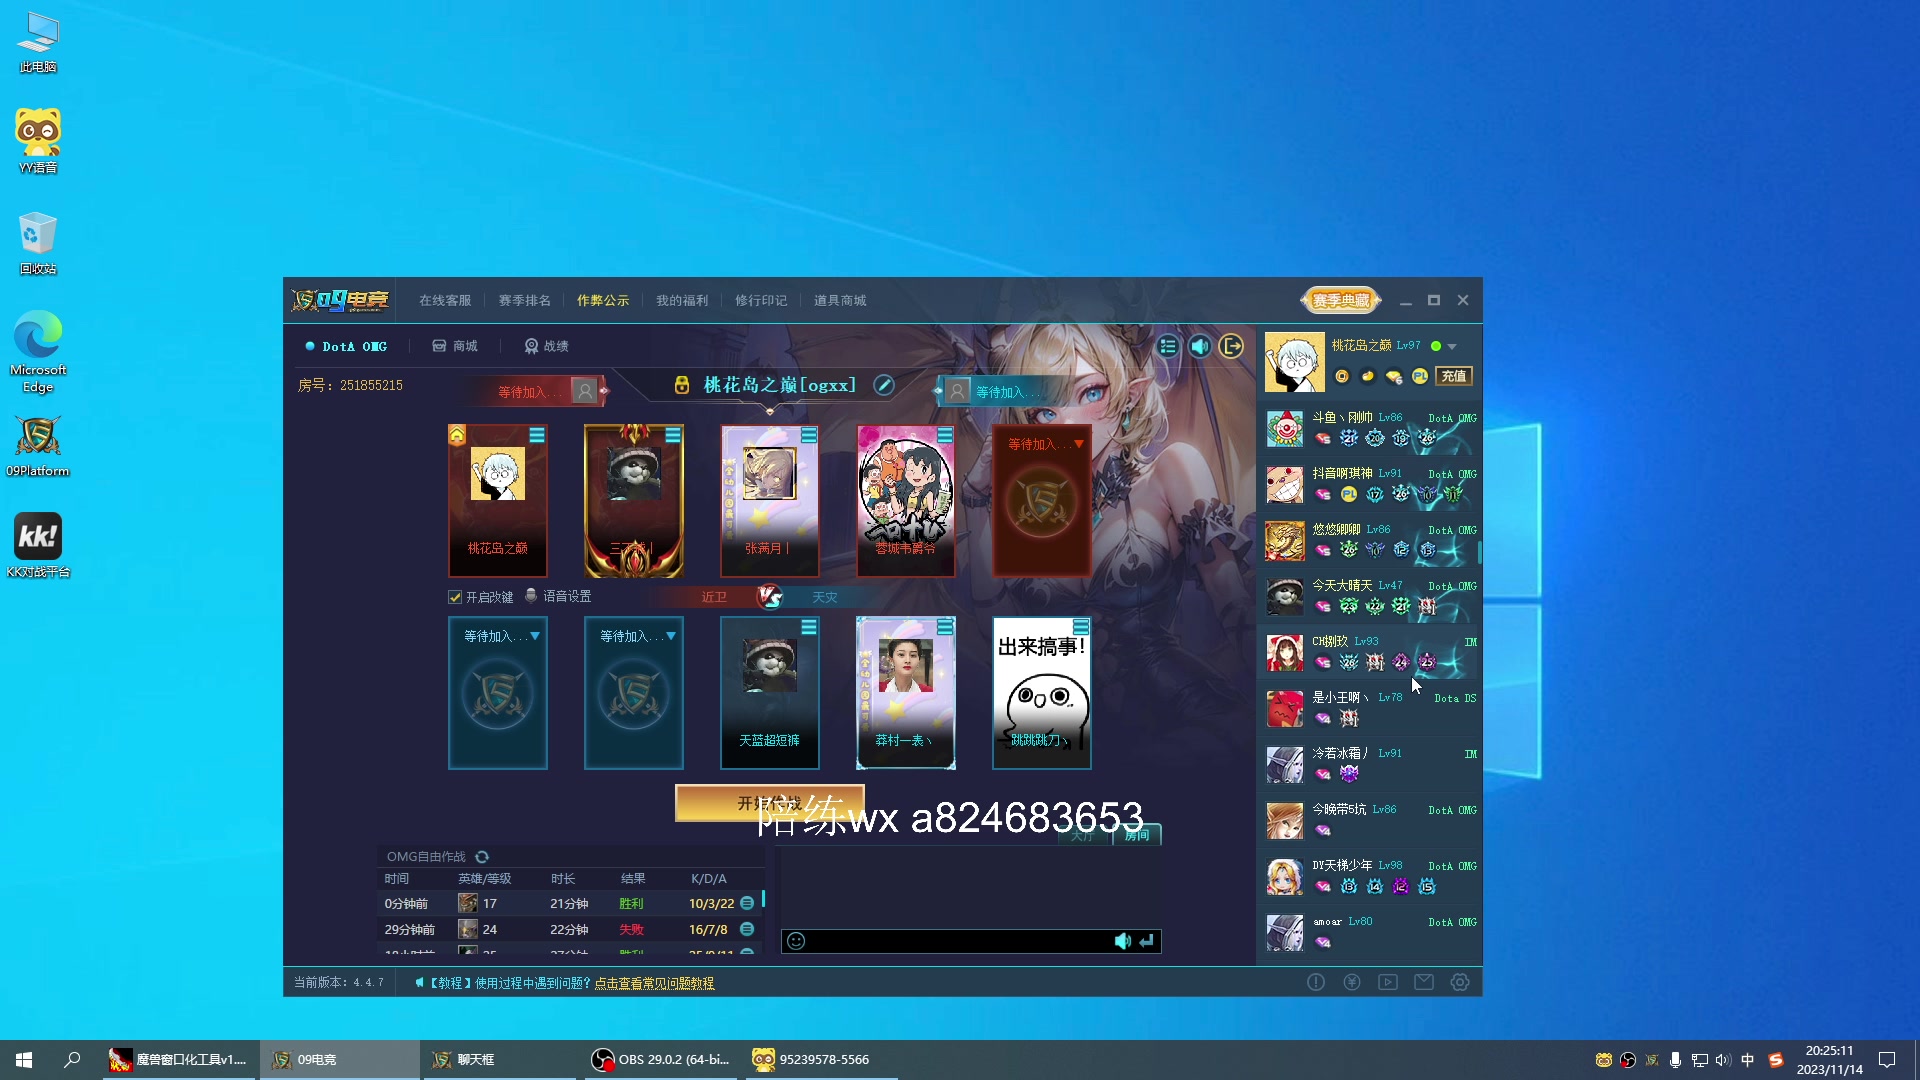Open settings gear at bottom right
This screenshot has width=1920, height=1080.
pos(1460,982)
